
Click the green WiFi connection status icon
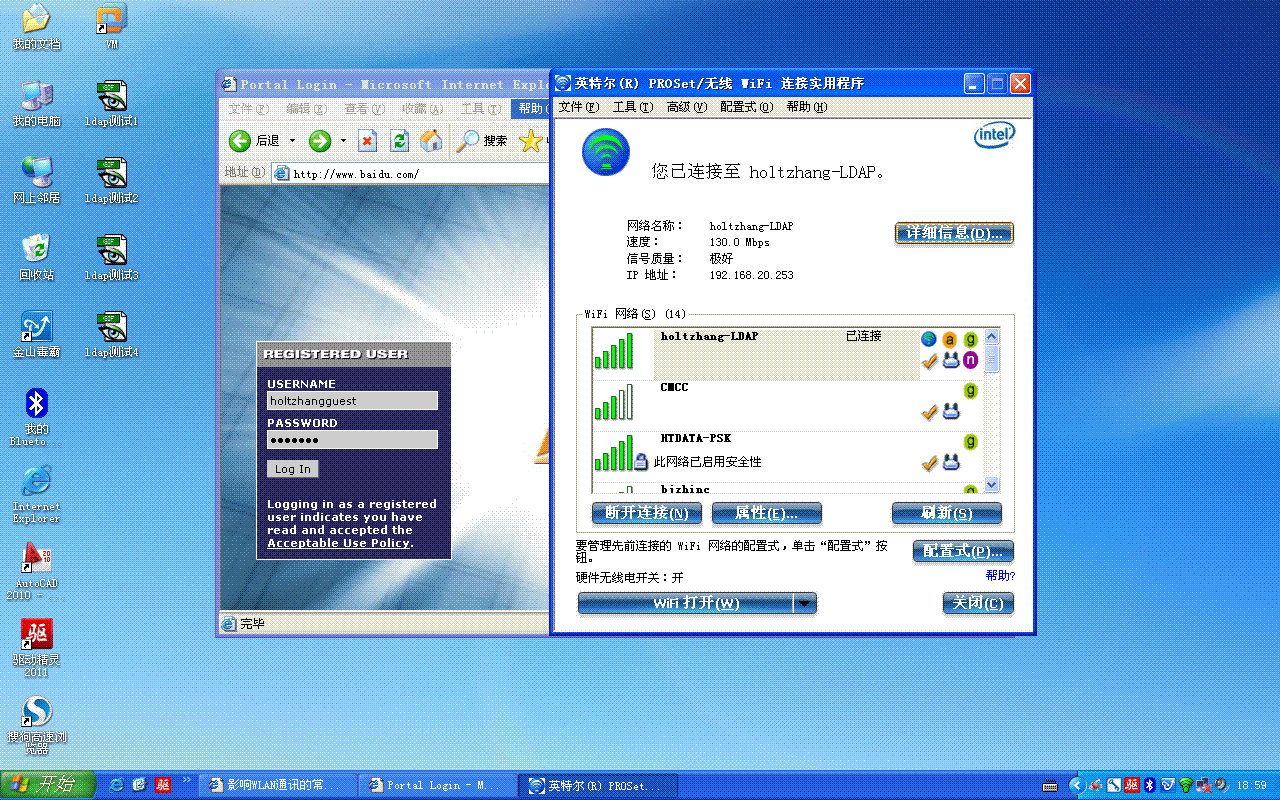[x=606, y=153]
